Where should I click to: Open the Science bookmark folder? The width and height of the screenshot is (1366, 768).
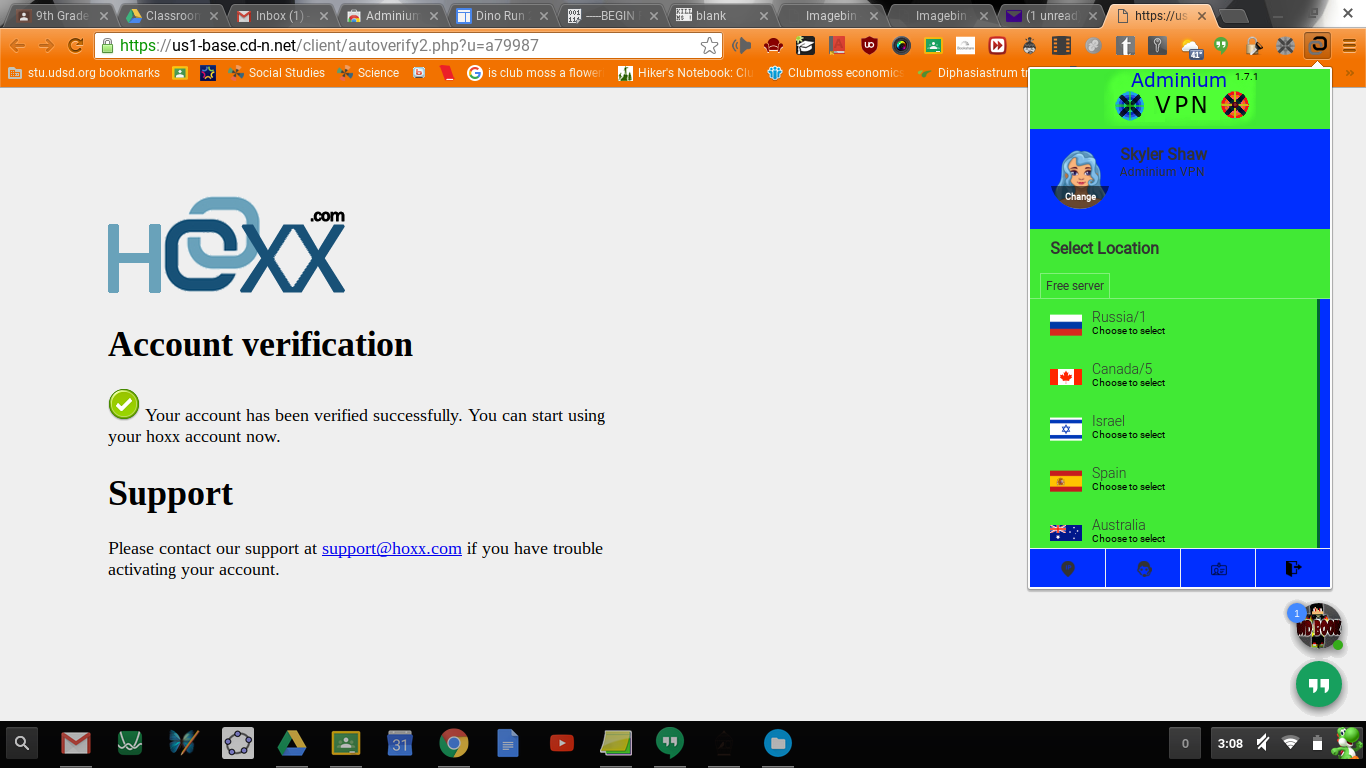pos(368,73)
